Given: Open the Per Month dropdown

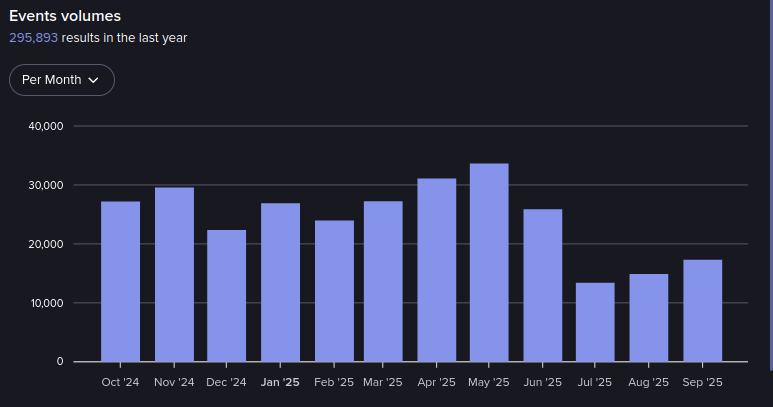Looking at the screenshot, I should (x=61, y=80).
